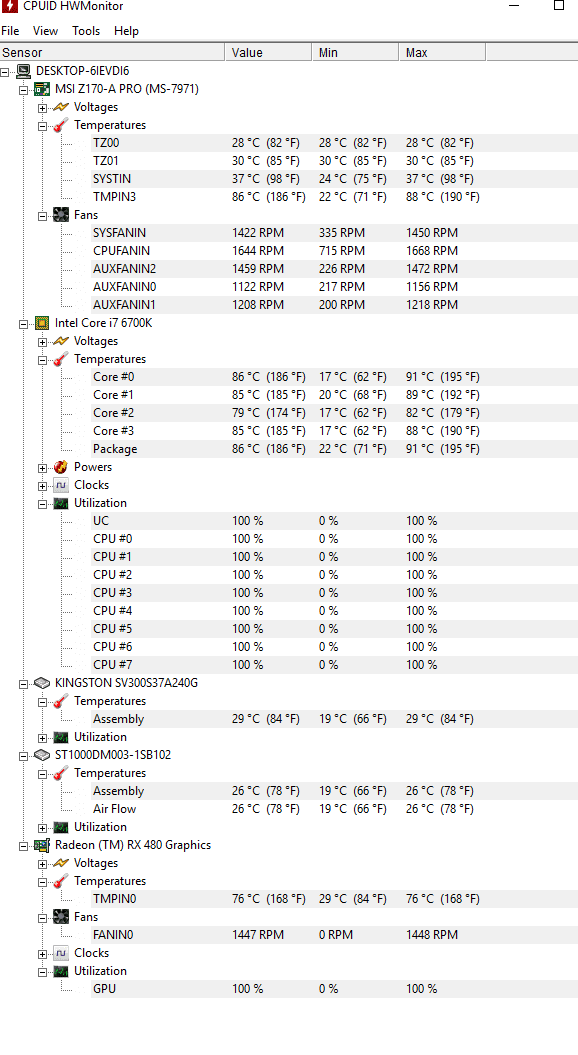Click the Powers flame icon under Intel Core
This screenshot has width=578, height=1055.
61,467
